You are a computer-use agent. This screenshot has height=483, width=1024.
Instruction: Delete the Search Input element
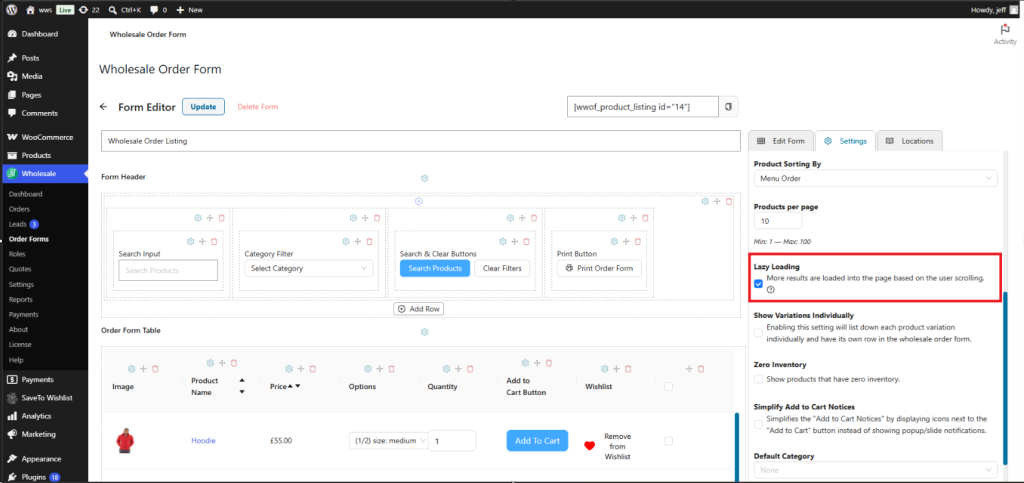click(x=214, y=242)
